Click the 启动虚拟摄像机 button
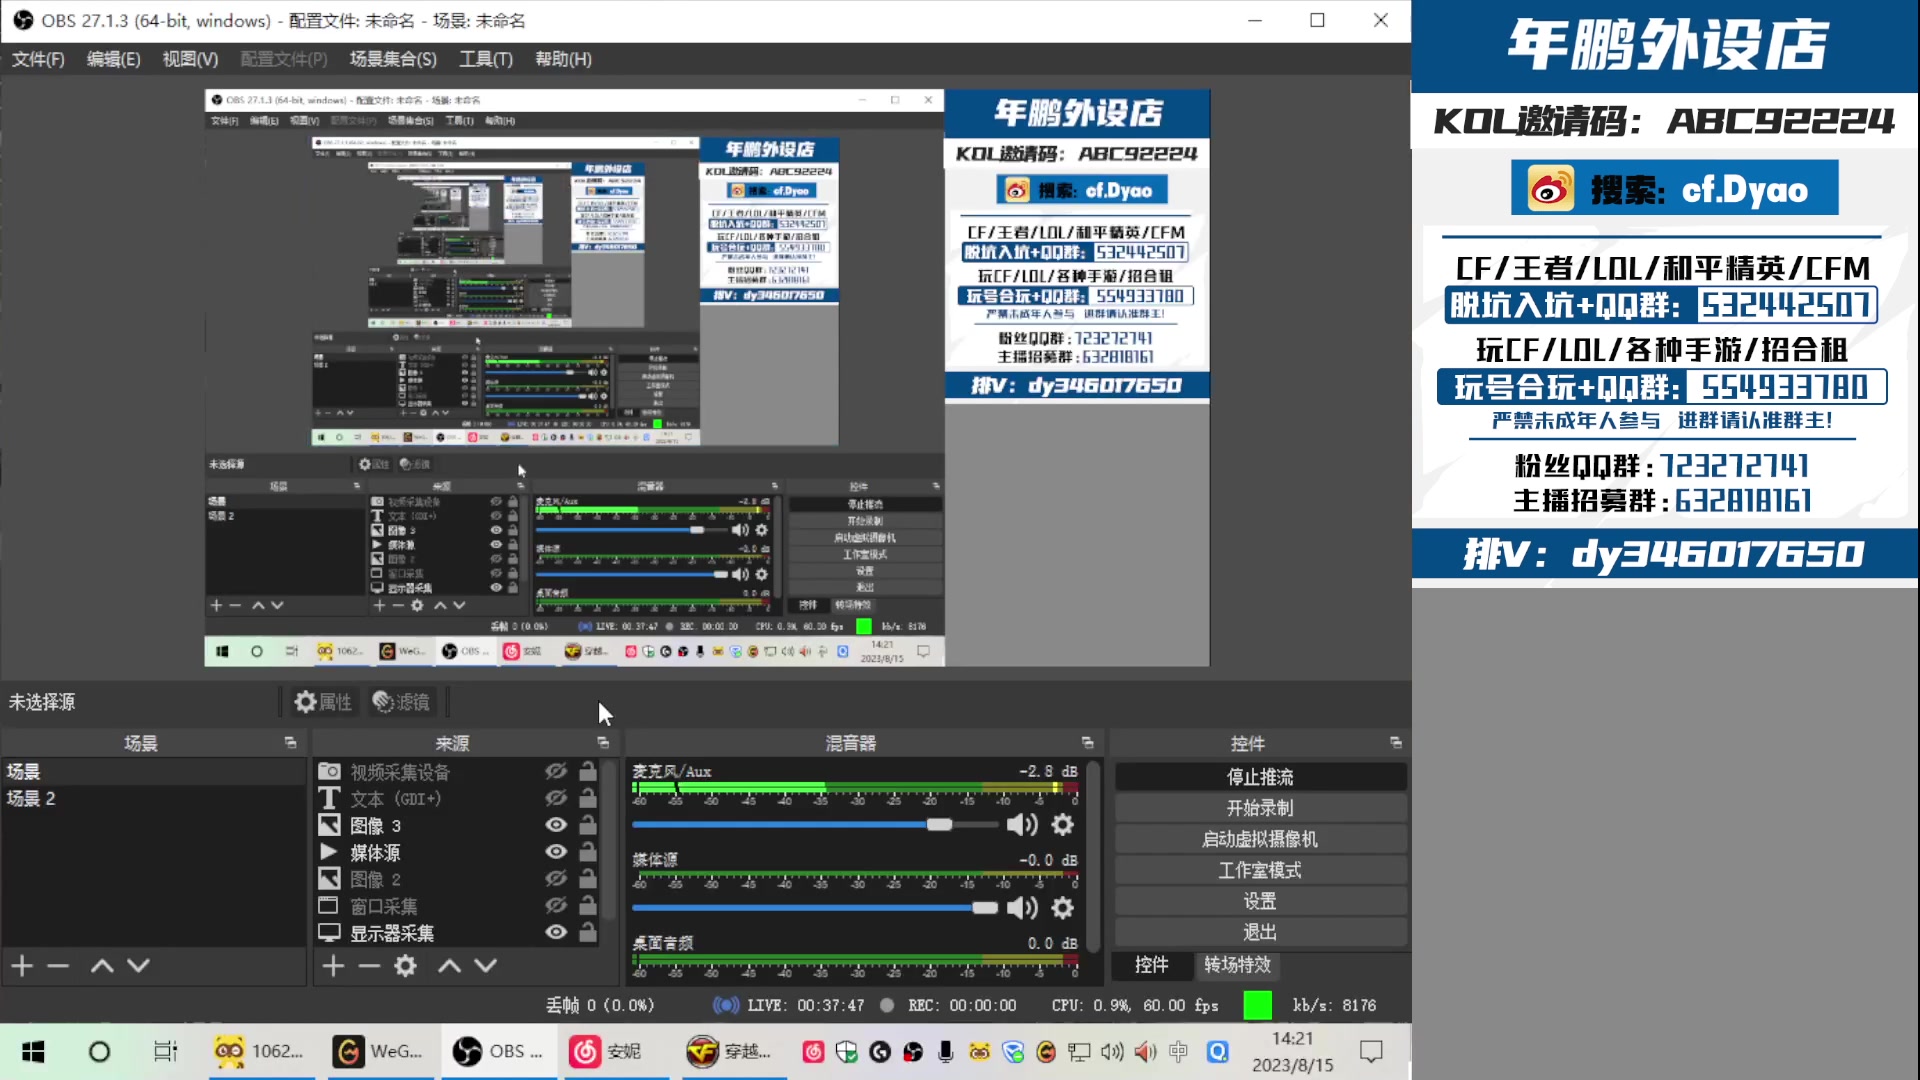The height and width of the screenshot is (1080, 1920). pyautogui.click(x=1260, y=839)
